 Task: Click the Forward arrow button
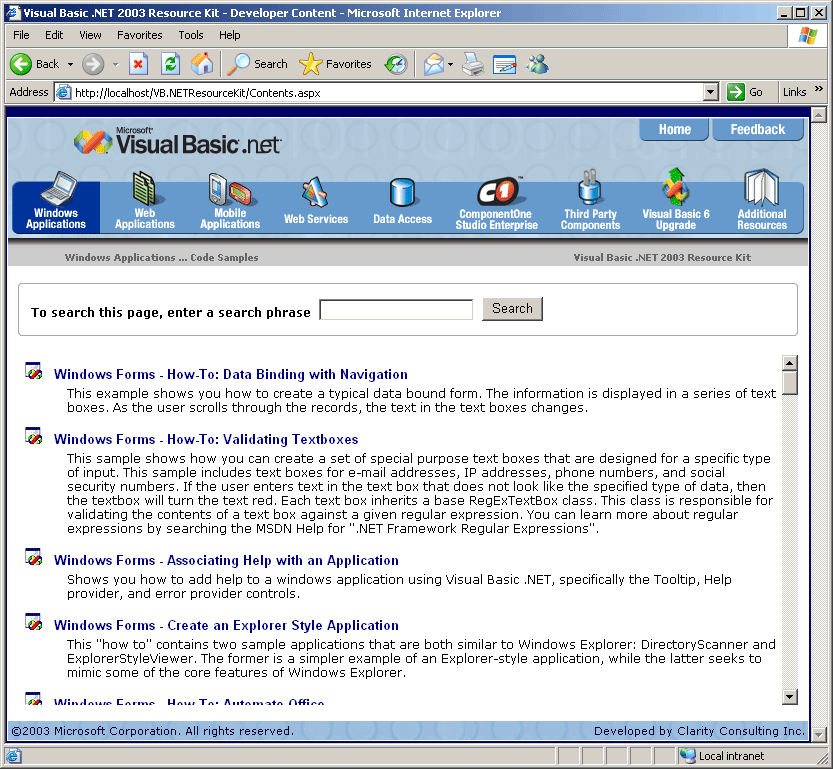(92, 64)
